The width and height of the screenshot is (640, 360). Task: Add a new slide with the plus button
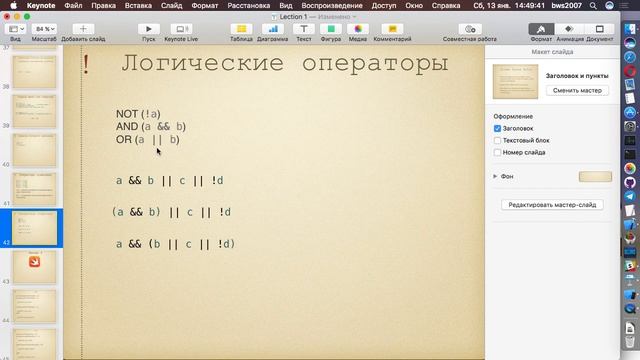83,29
